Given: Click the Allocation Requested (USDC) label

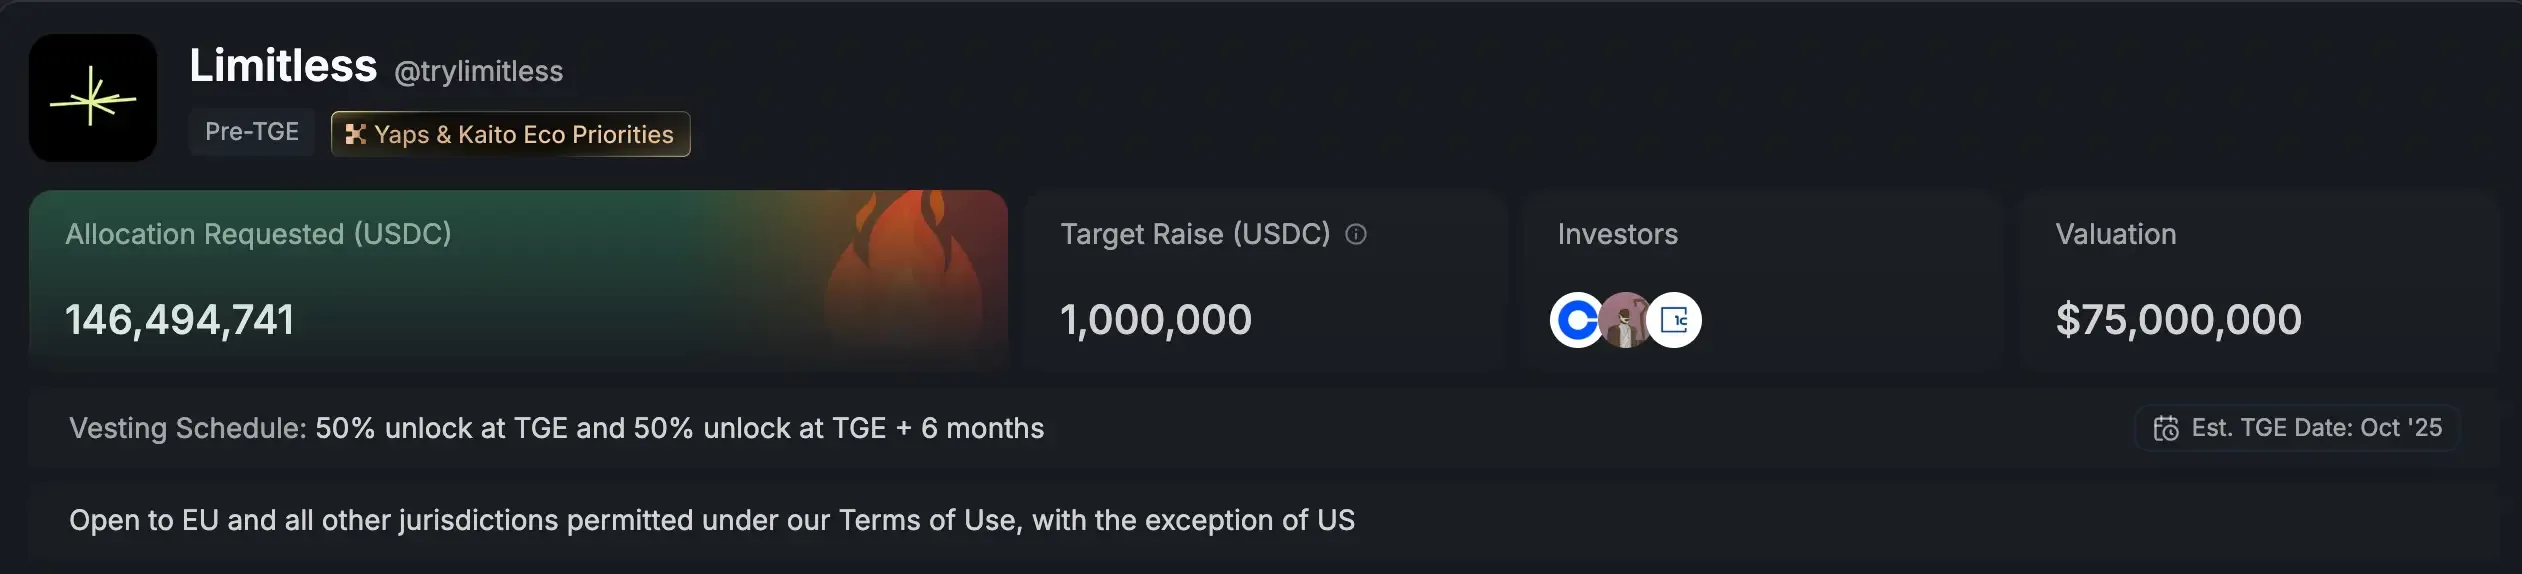Looking at the screenshot, I should point(258,234).
